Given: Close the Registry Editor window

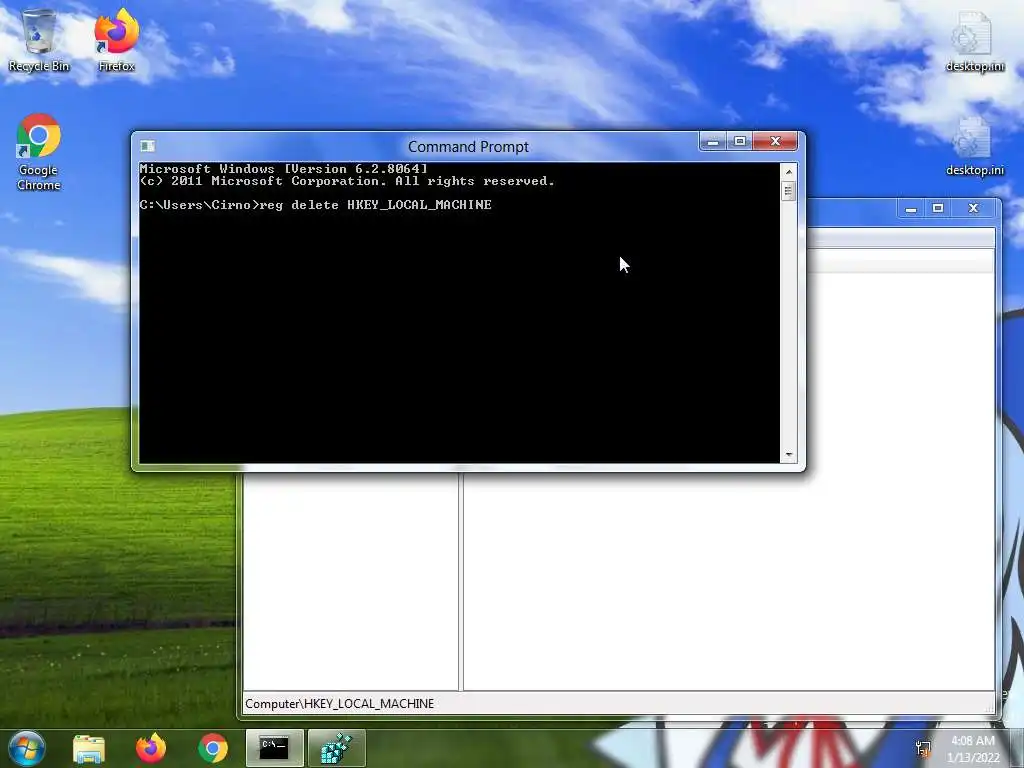Looking at the screenshot, I should tap(973, 208).
